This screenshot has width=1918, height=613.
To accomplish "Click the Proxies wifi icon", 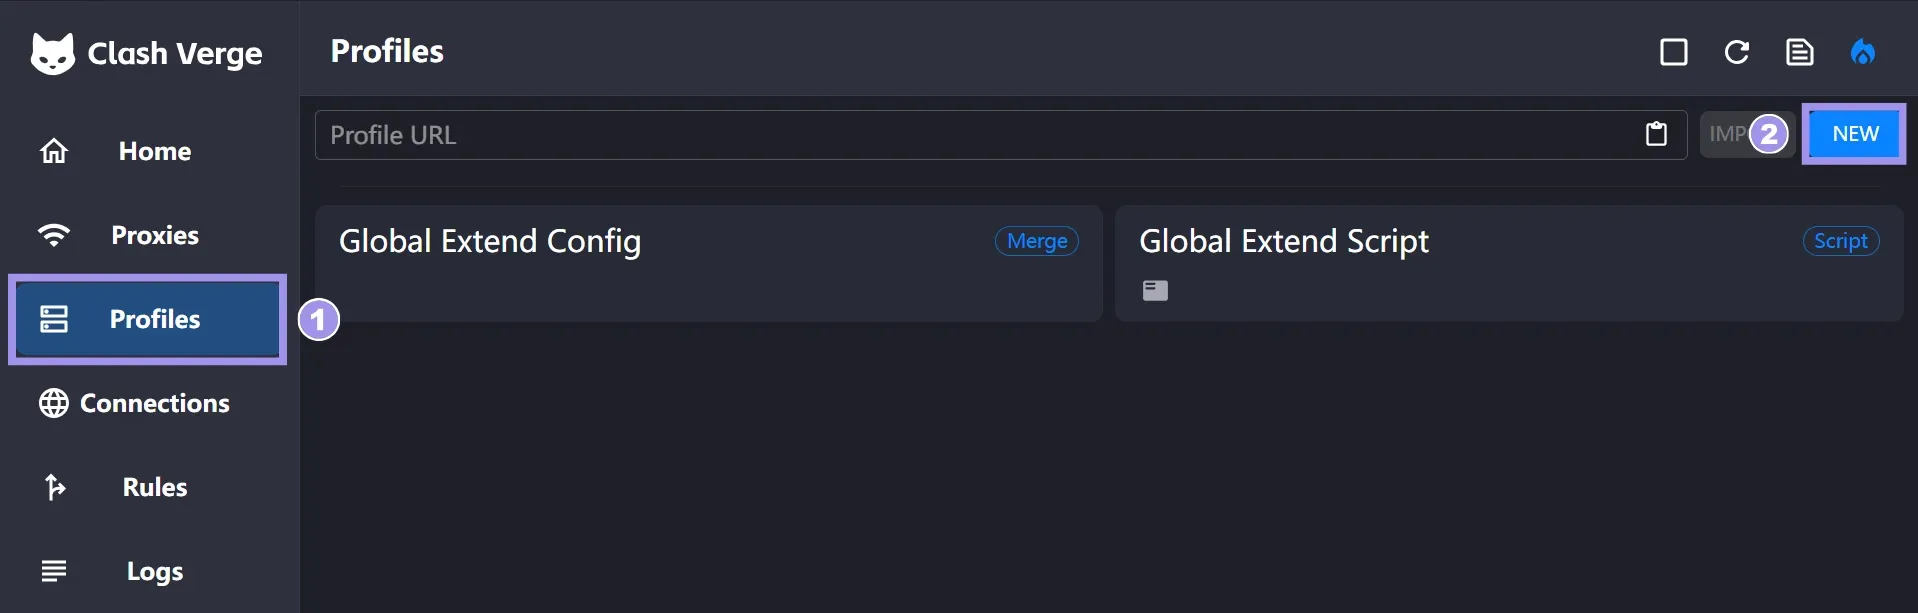I will pos(54,235).
